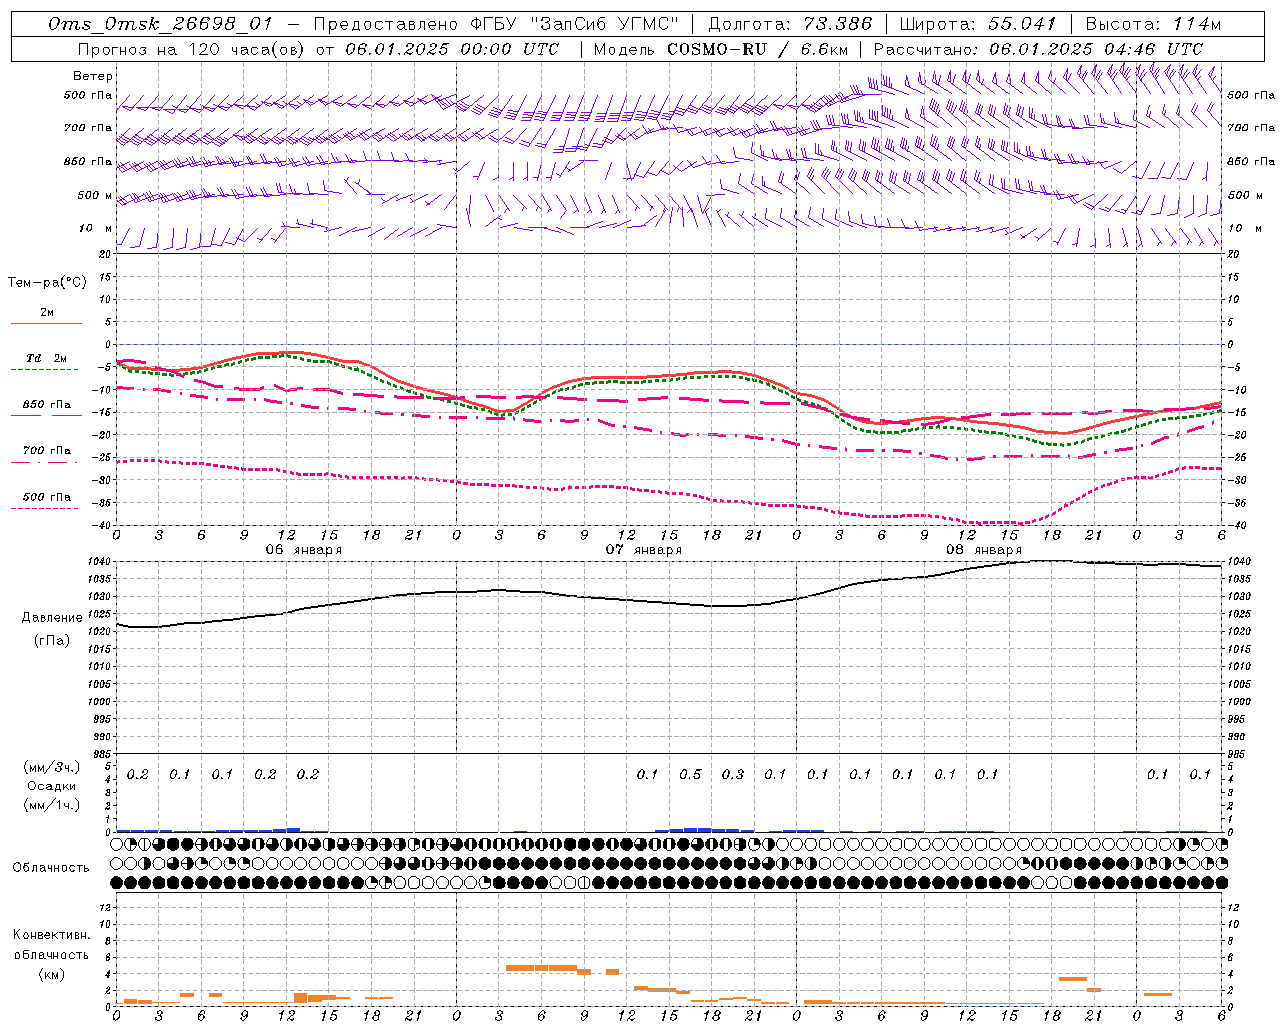Click the 08 января date label

point(984,550)
